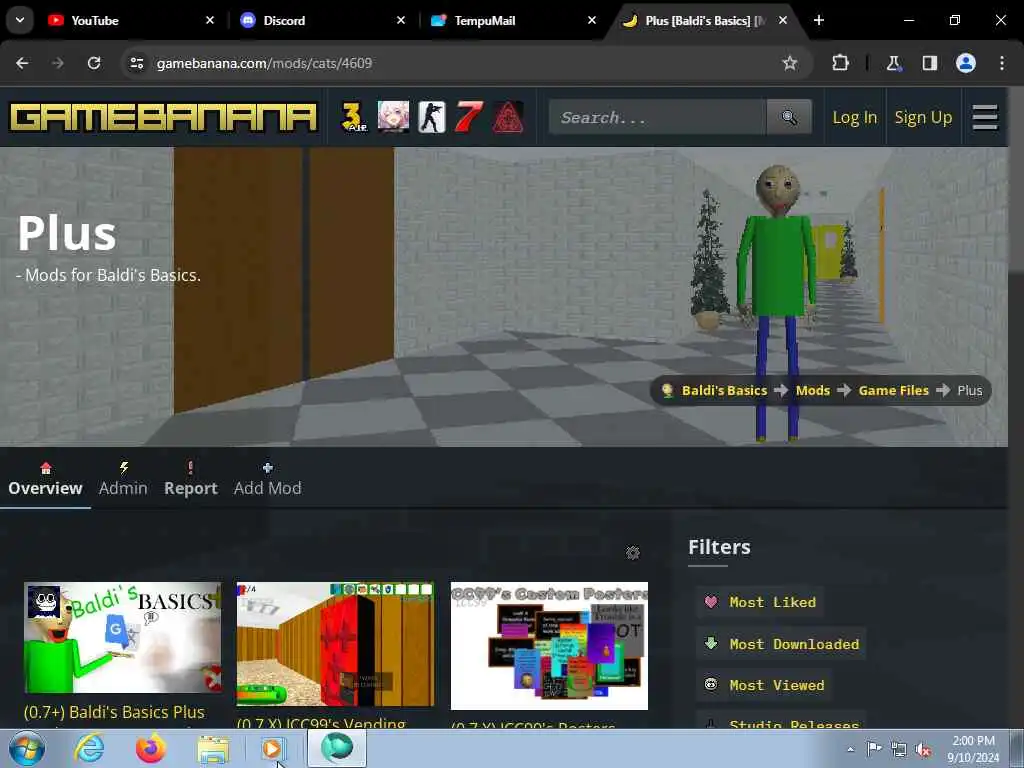Image resolution: width=1024 pixels, height=768 pixels.
Task: Close the YouTube tab
Action: coord(210,20)
